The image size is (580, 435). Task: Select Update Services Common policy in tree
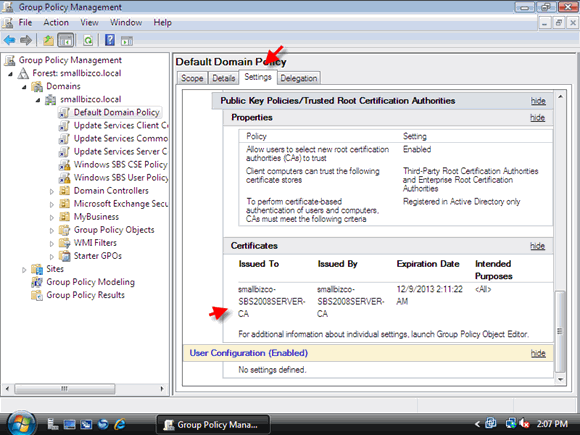pyautogui.click(x=120, y=138)
